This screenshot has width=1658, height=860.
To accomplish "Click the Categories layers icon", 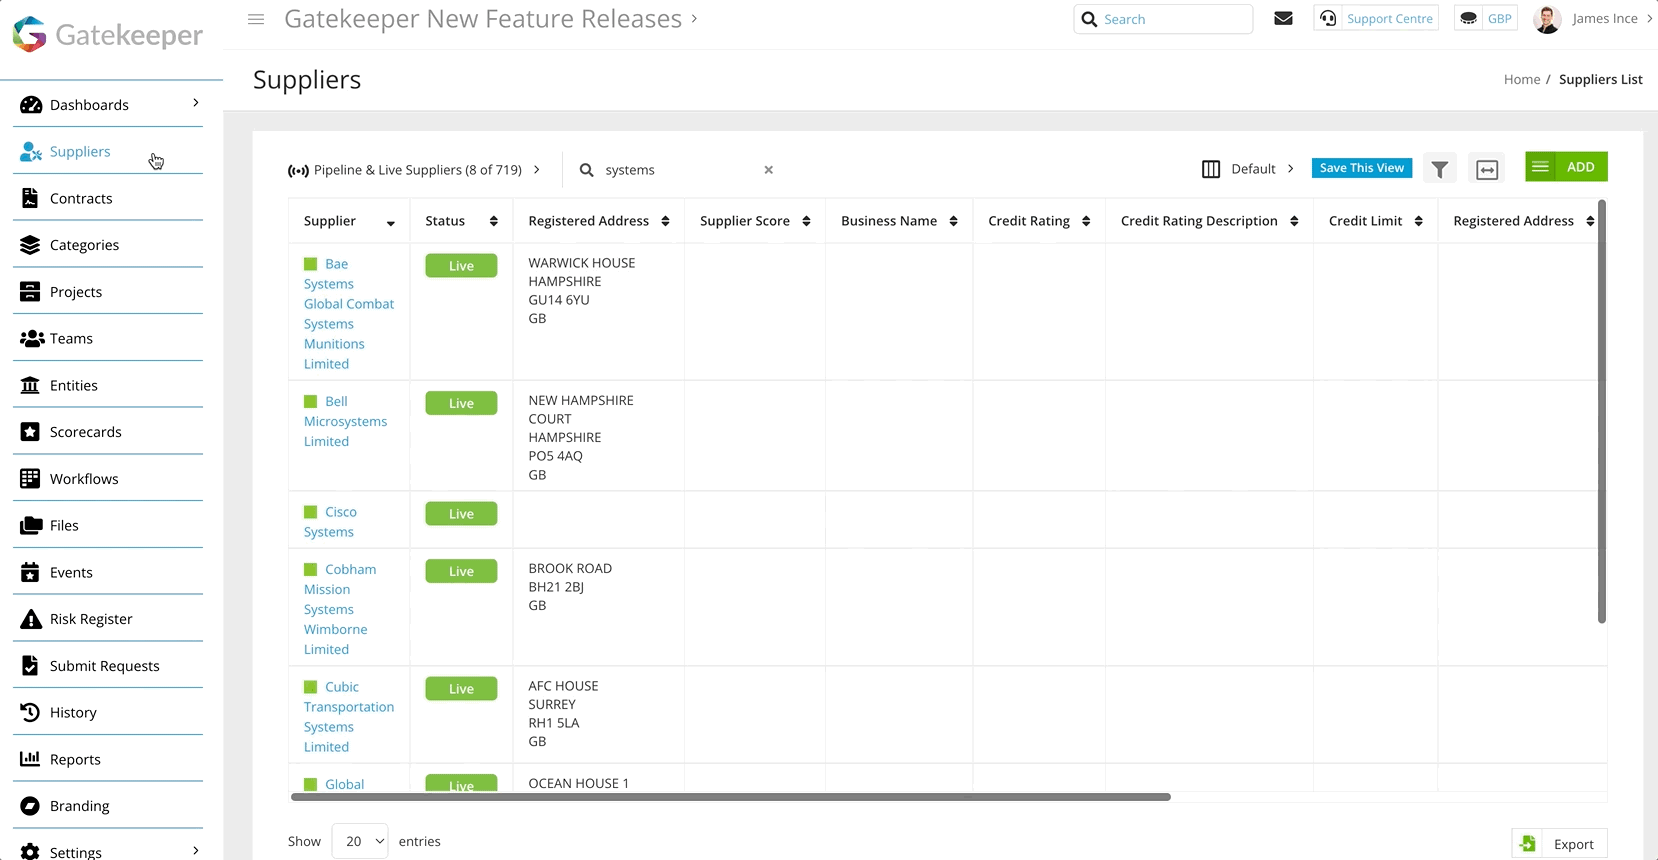I will click(x=31, y=245).
